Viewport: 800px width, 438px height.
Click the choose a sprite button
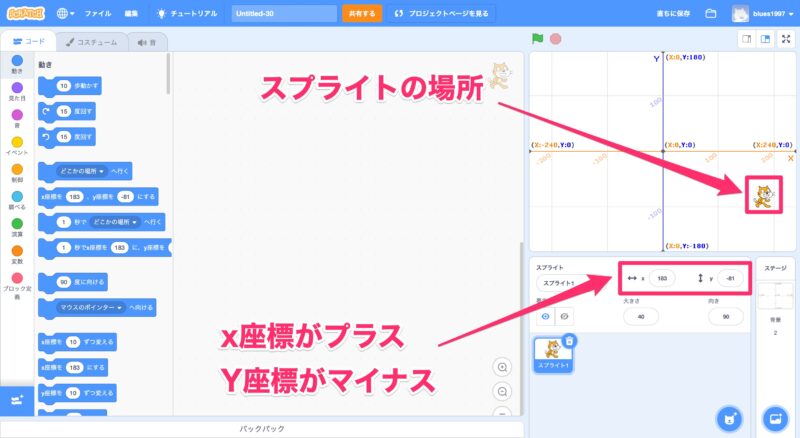click(729, 417)
